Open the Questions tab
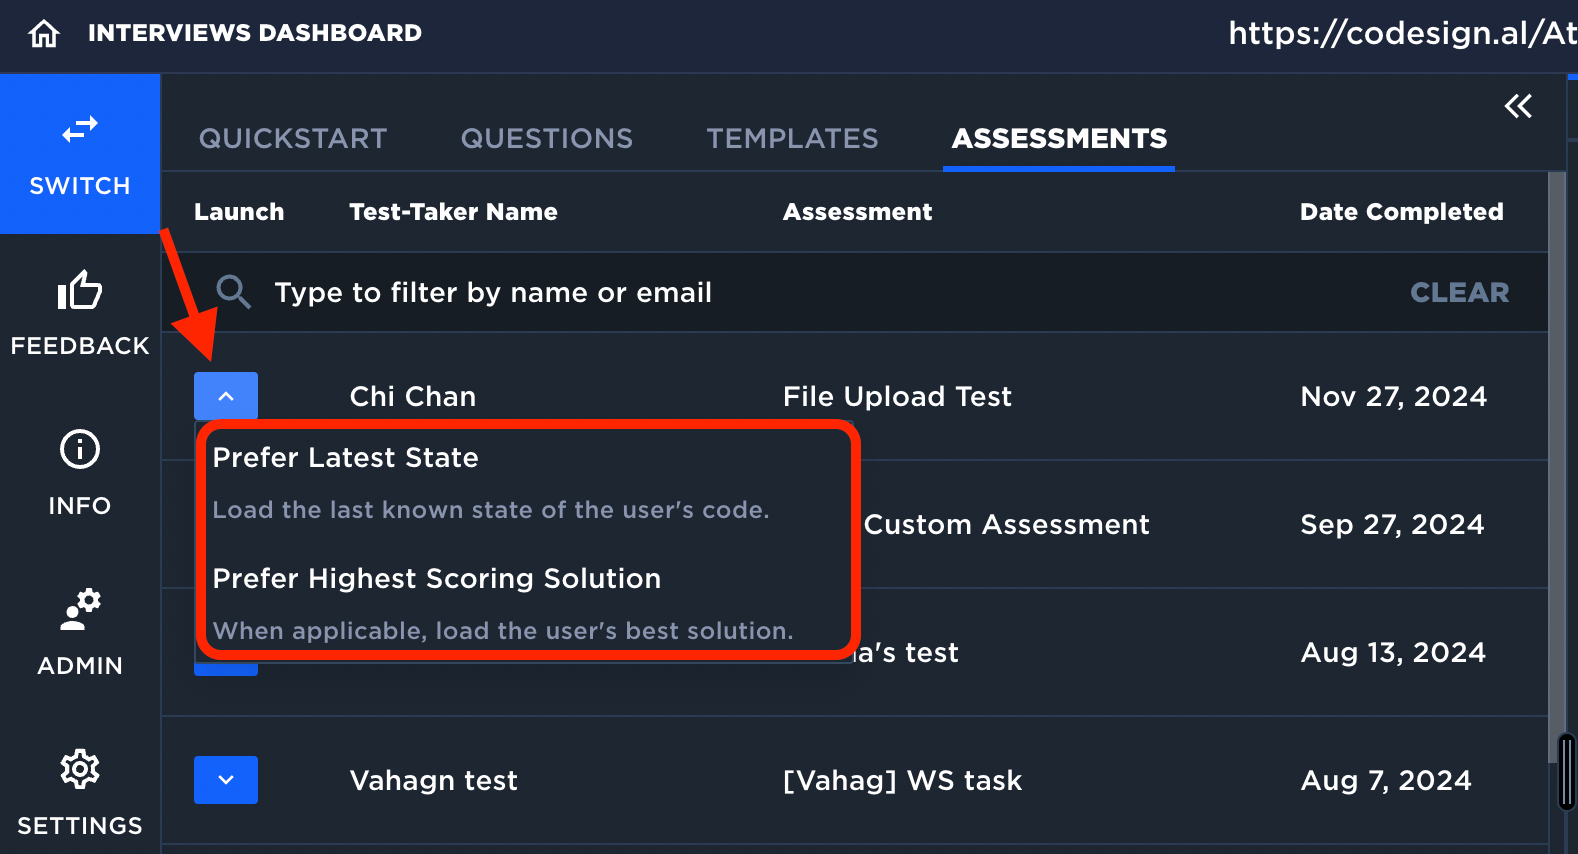 pyautogui.click(x=546, y=138)
